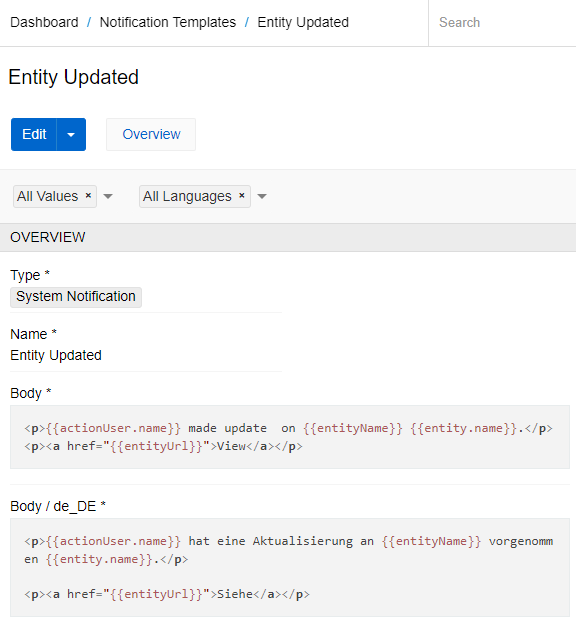Open the caret next to Edit
The height and width of the screenshot is (625, 576).
click(x=71, y=134)
